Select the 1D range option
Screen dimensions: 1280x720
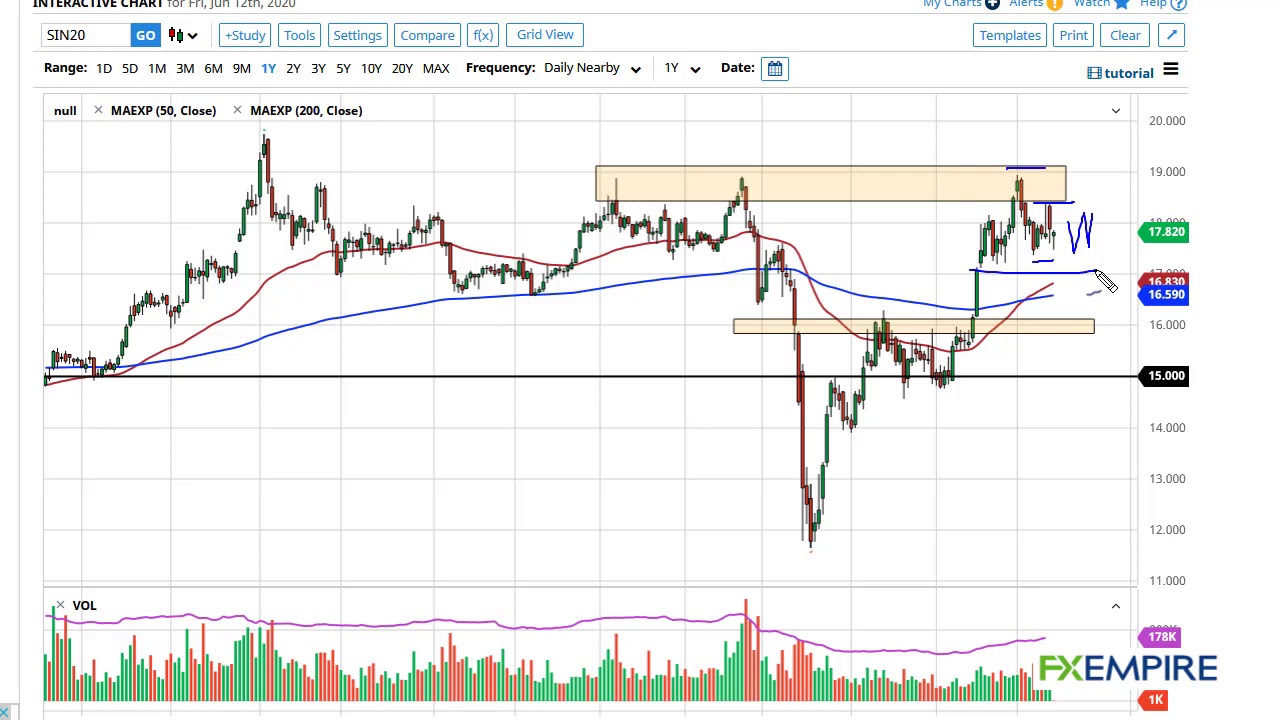tap(104, 68)
